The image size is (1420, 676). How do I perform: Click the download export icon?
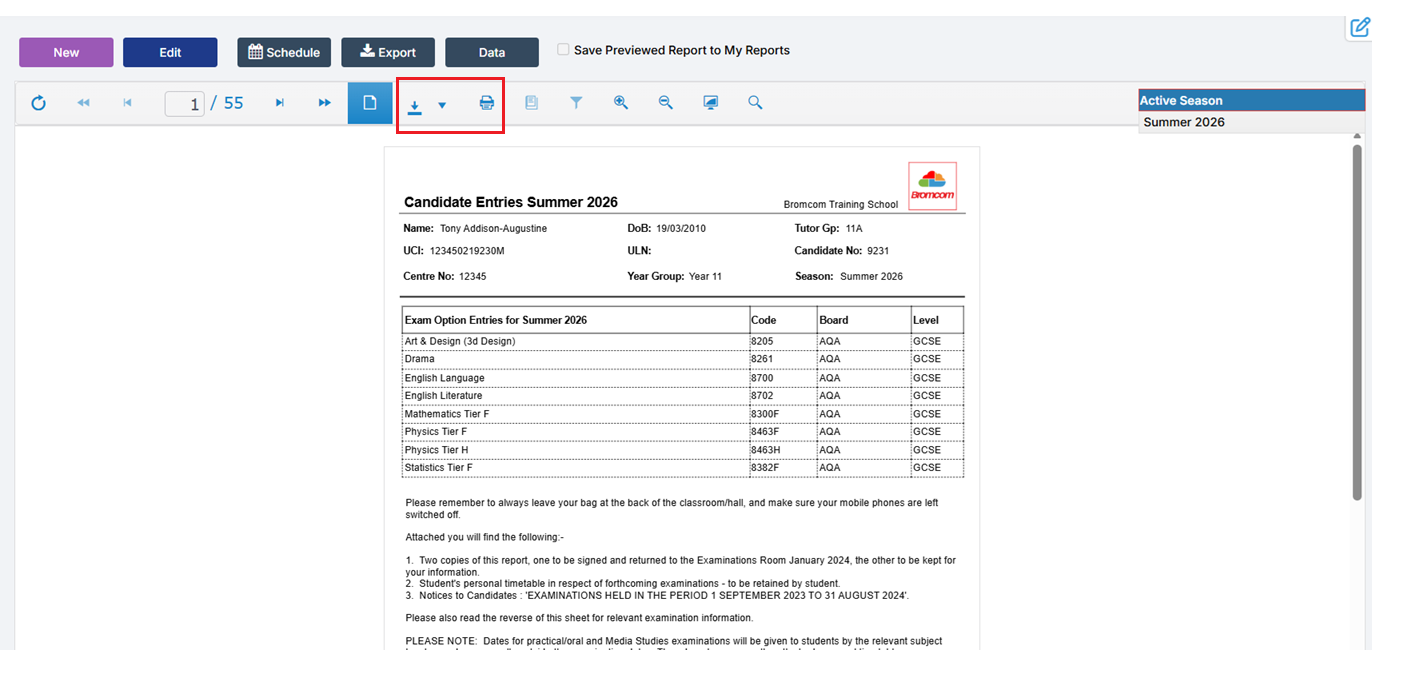click(414, 104)
